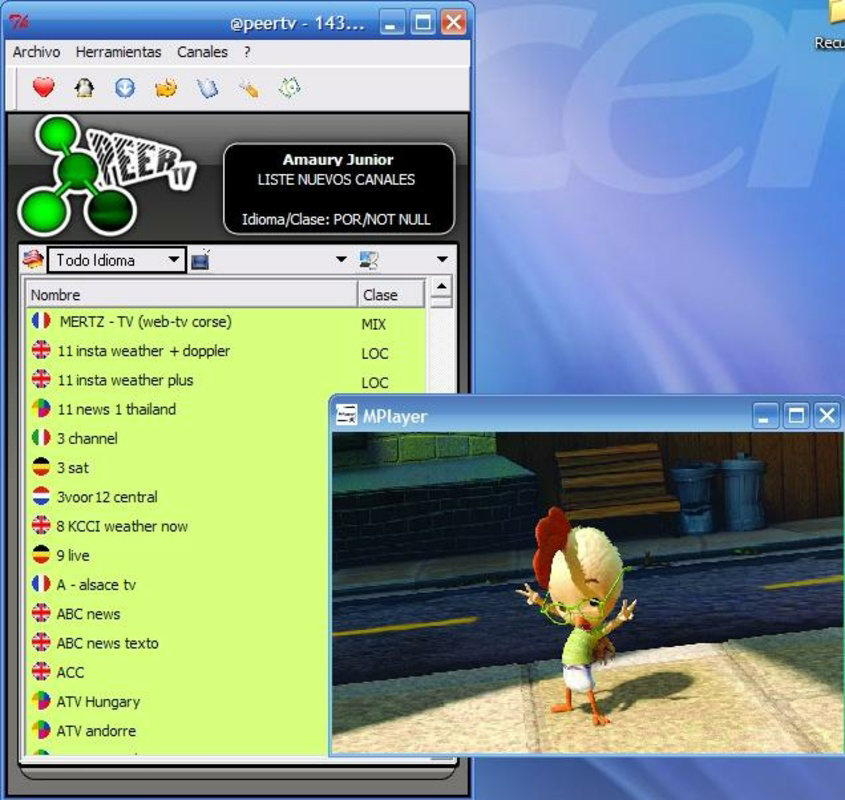Screen dimensions: 845x800
Task: Sort the list by the Nombre column header
Action: pyautogui.click(x=191, y=294)
